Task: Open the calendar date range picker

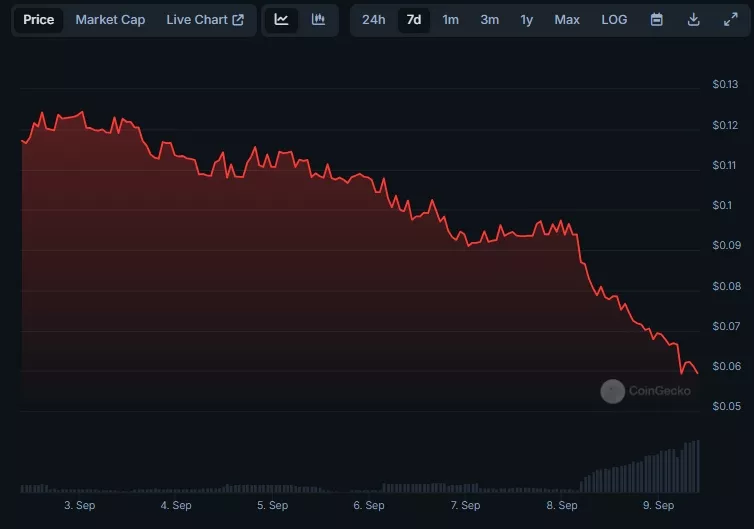Action: [656, 20]
